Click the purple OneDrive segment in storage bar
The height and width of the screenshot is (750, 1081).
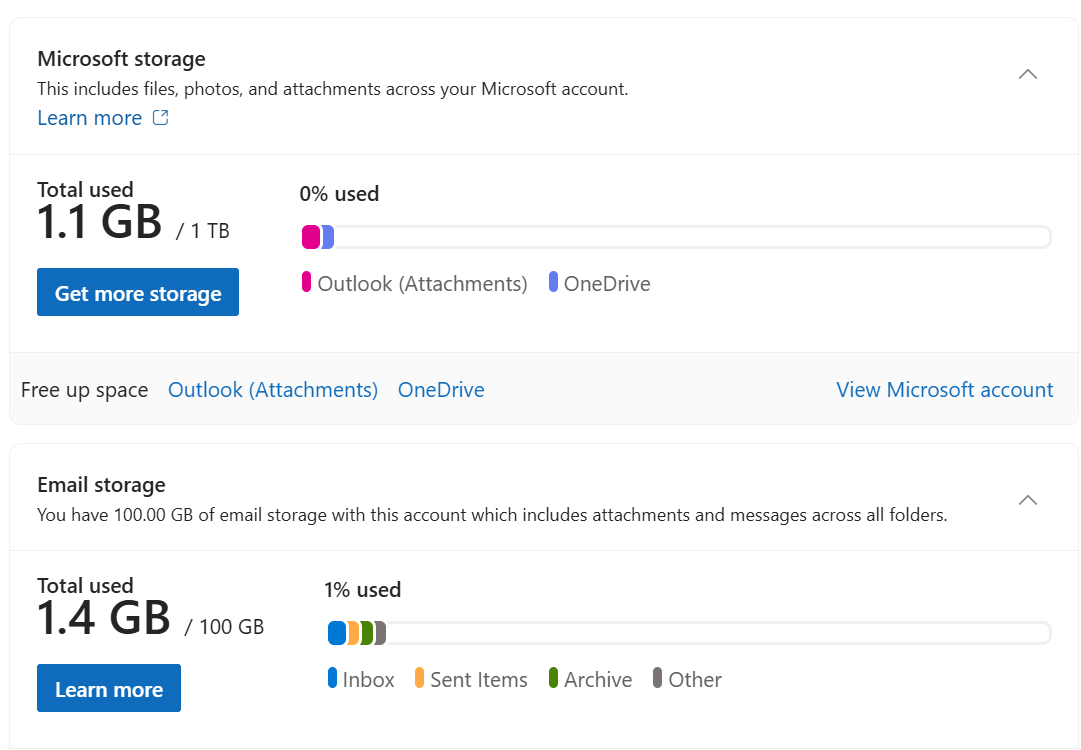(x=328, y=237)
